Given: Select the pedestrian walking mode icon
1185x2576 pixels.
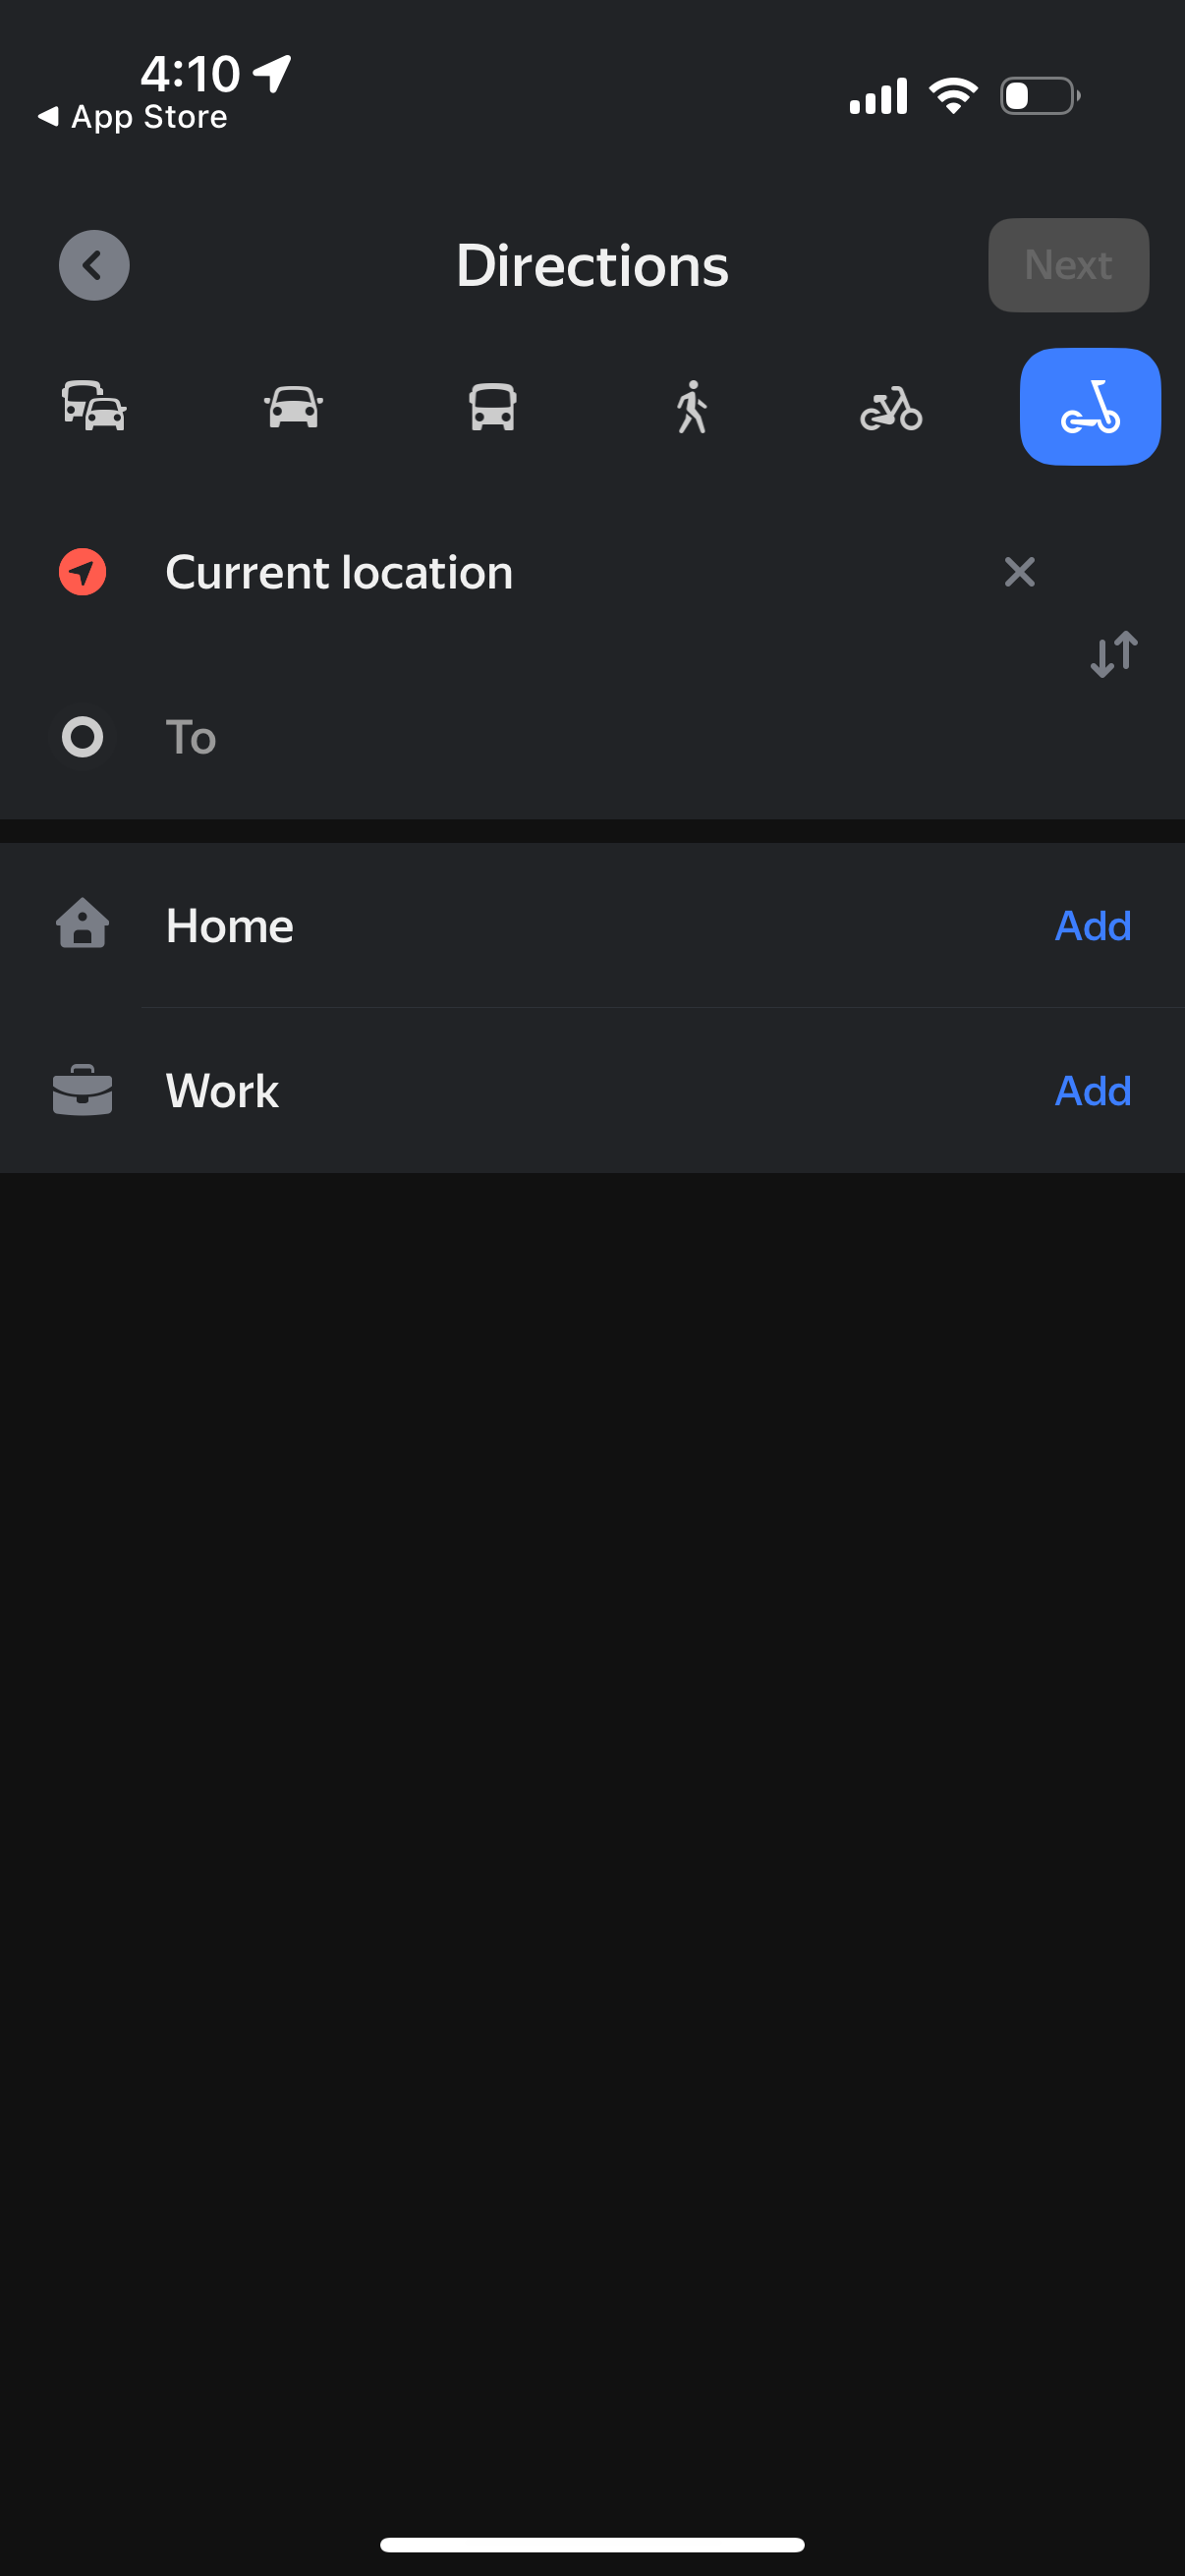Looking at the screenshot, I should click(x=691, y=407).
